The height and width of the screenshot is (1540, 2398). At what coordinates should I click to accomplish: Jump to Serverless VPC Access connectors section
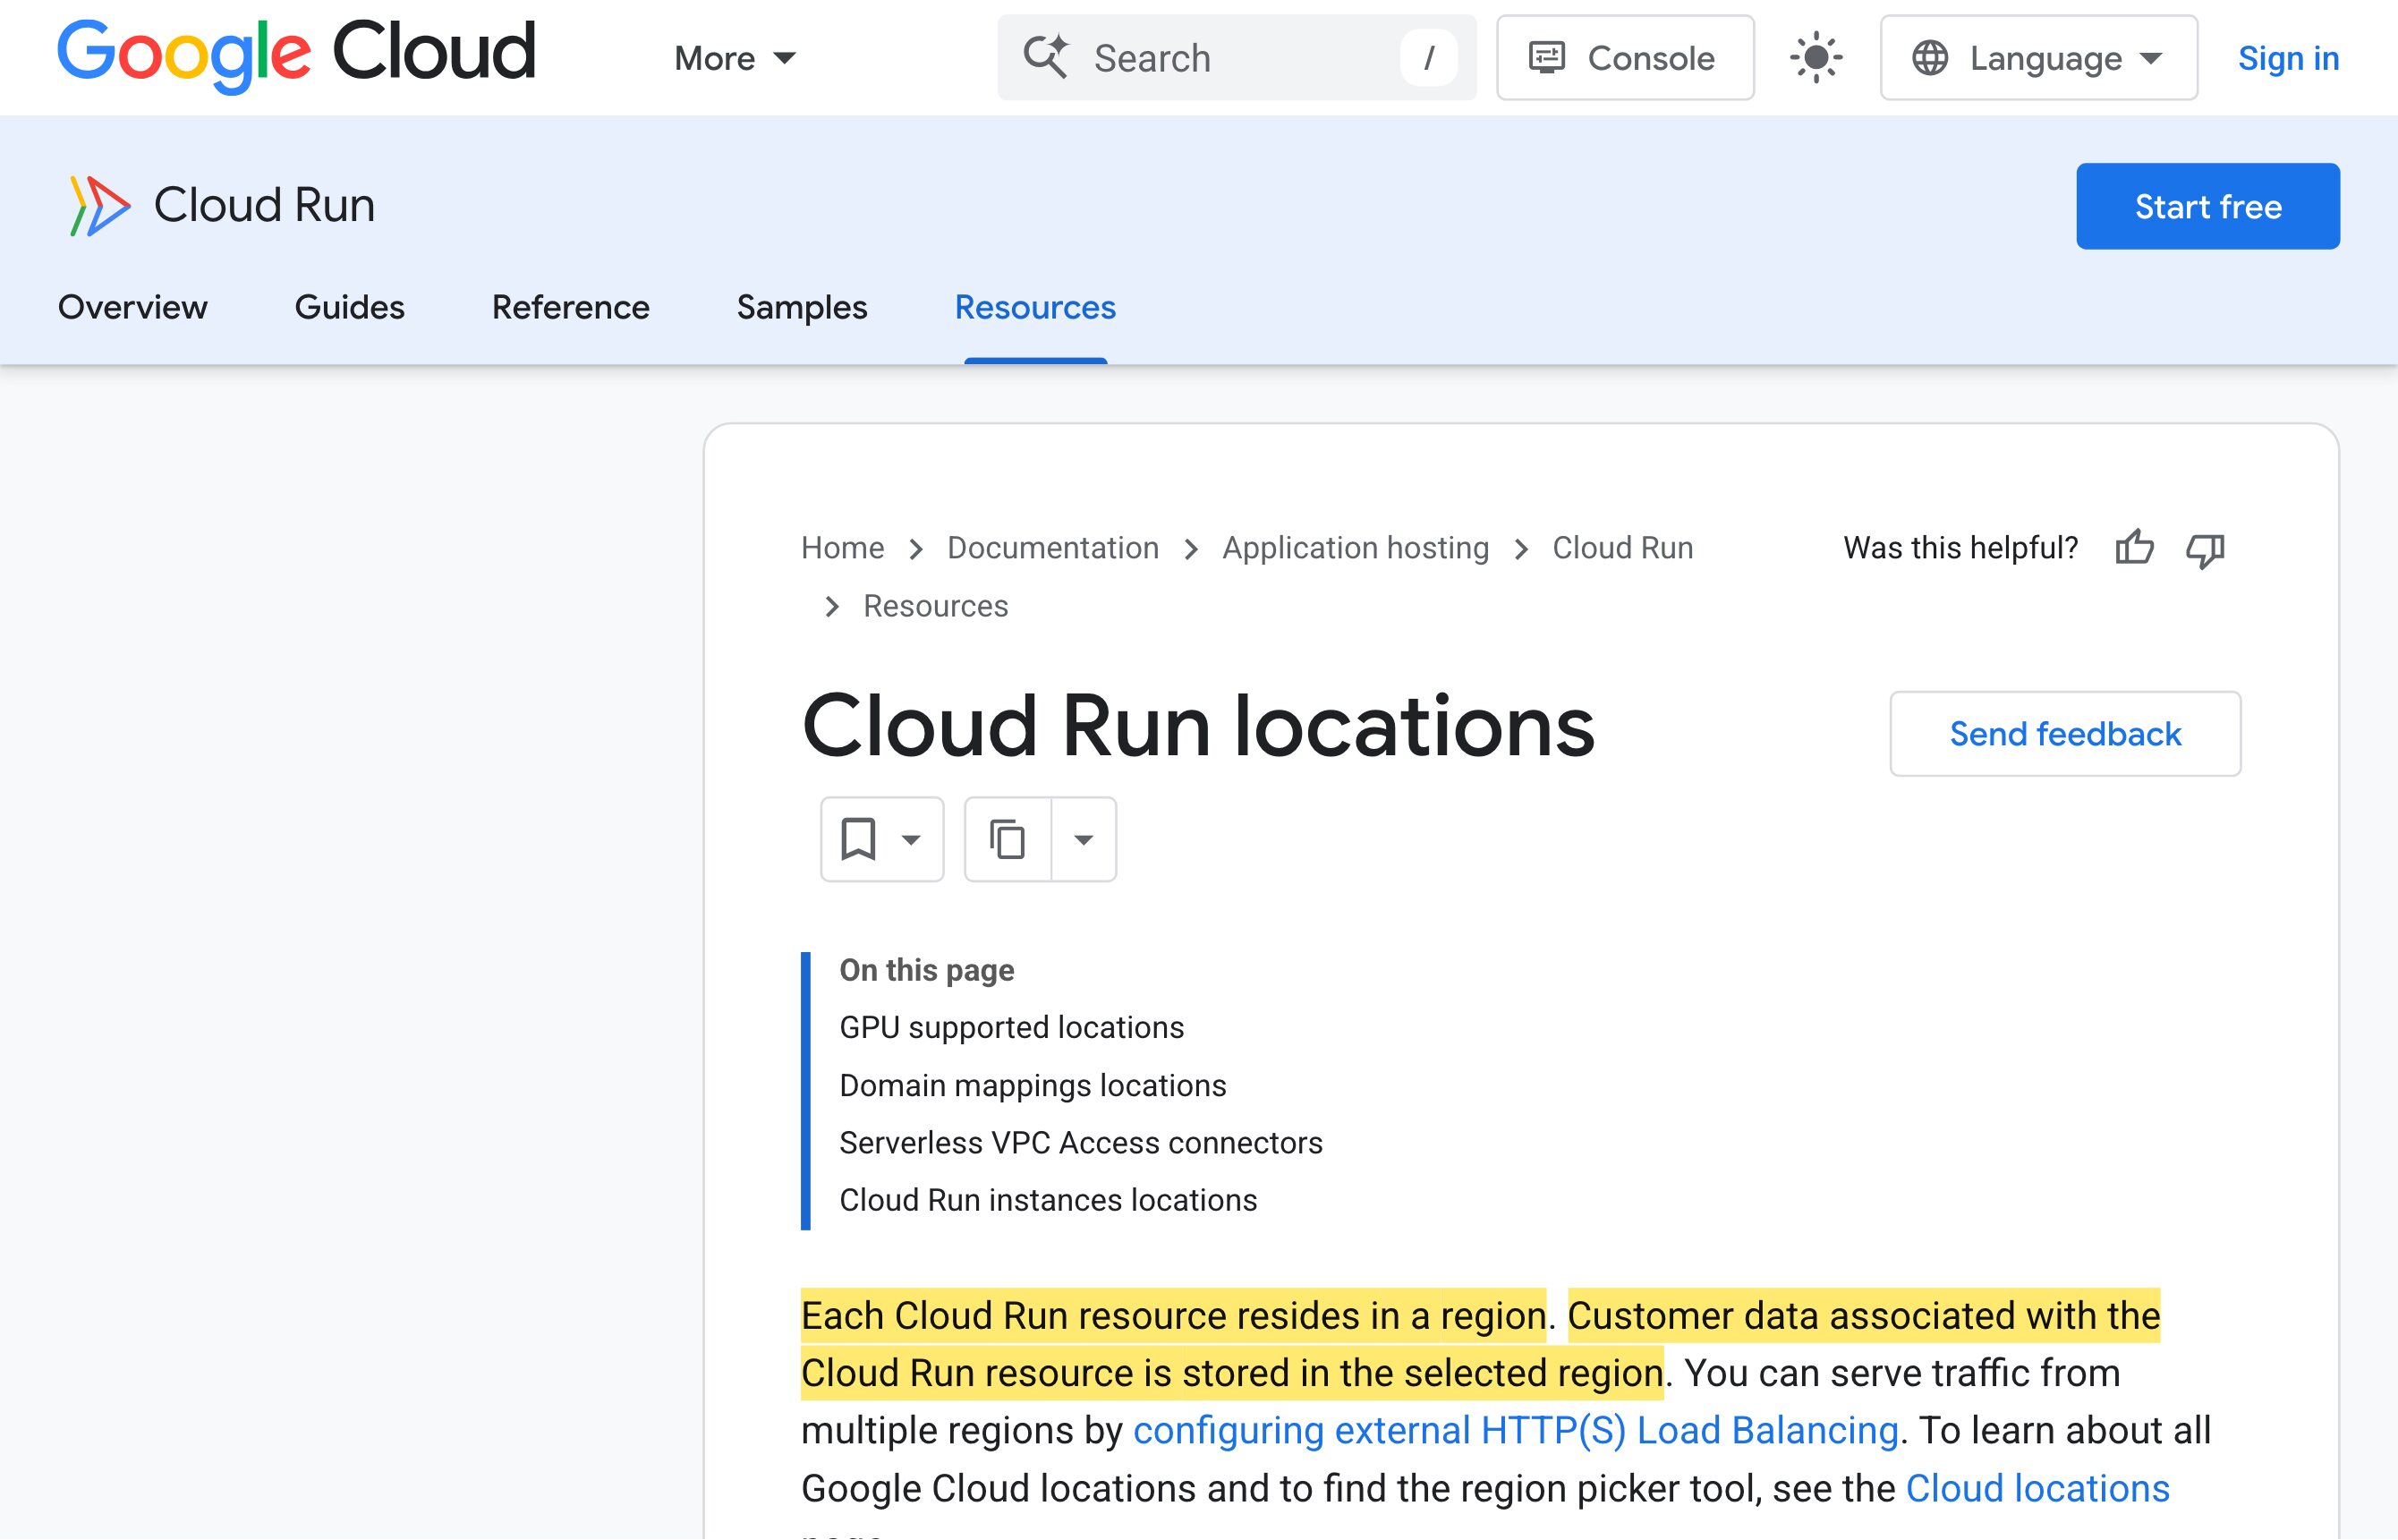1080,1143
